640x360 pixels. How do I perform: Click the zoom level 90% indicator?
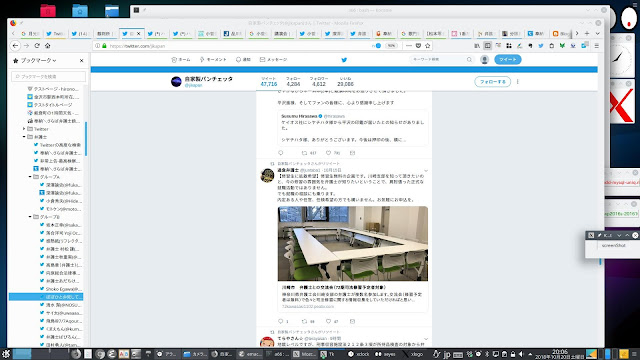point(391,46)
